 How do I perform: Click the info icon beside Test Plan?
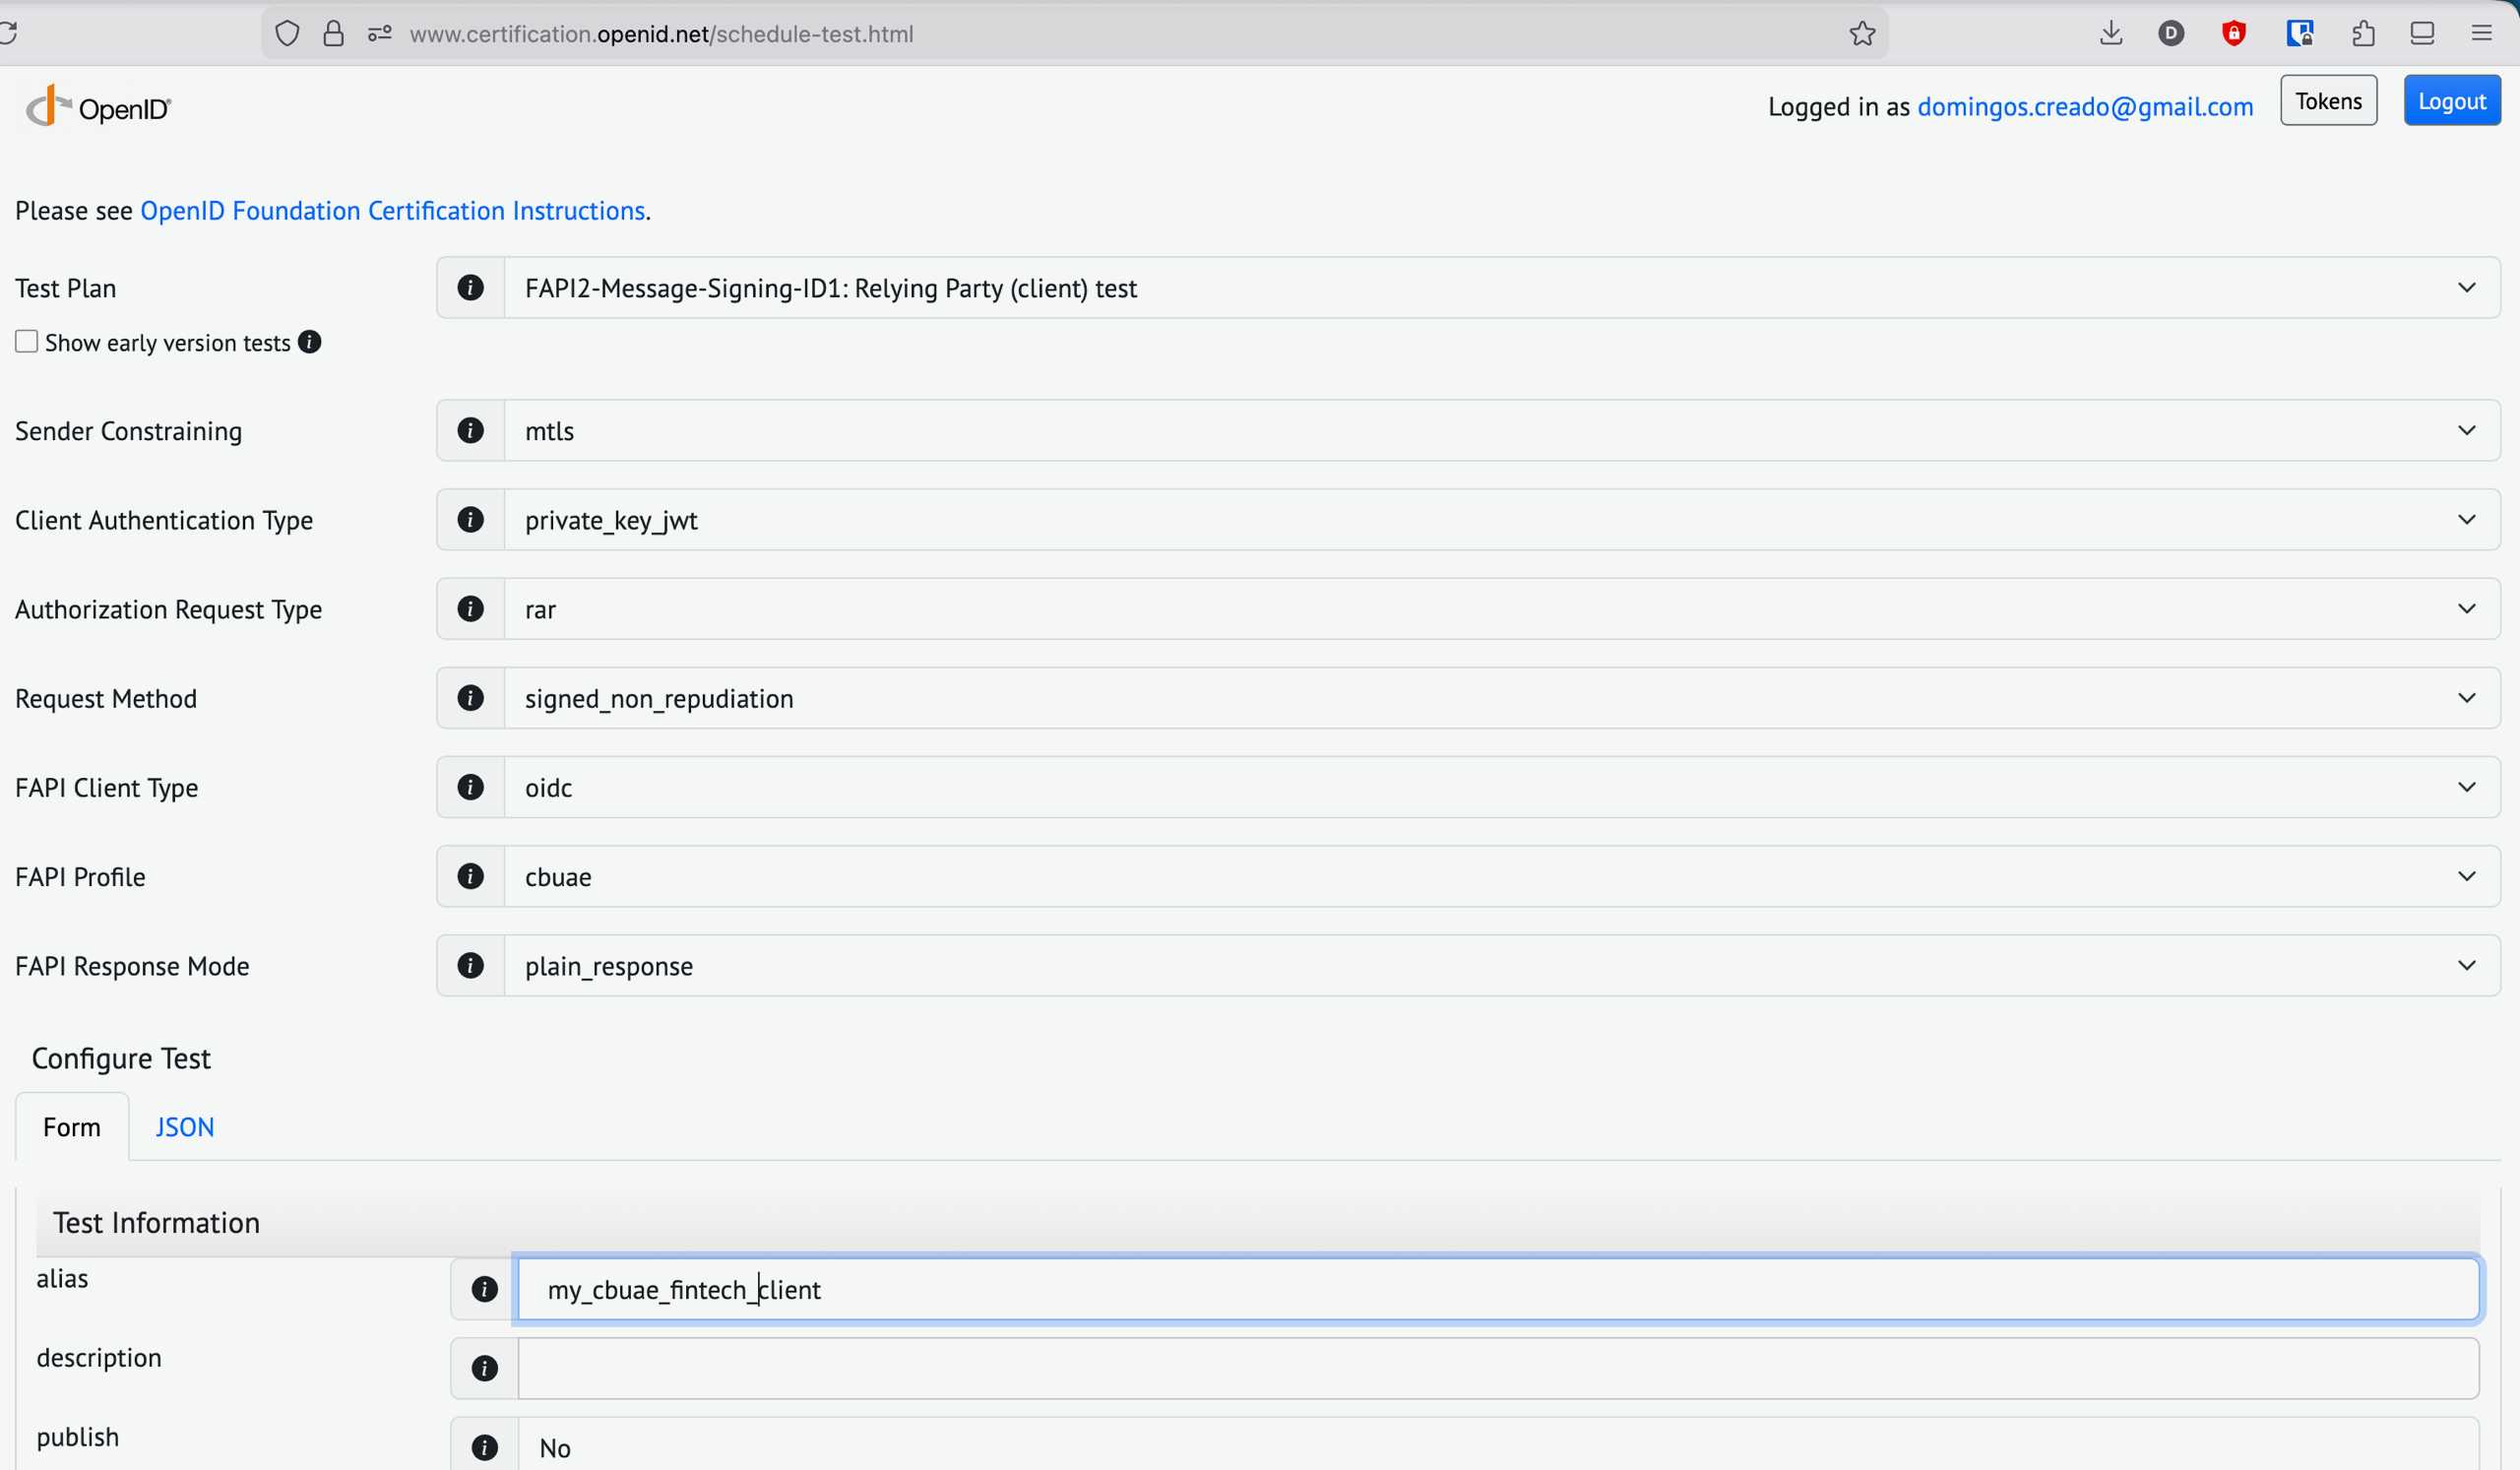coord(470,287)
